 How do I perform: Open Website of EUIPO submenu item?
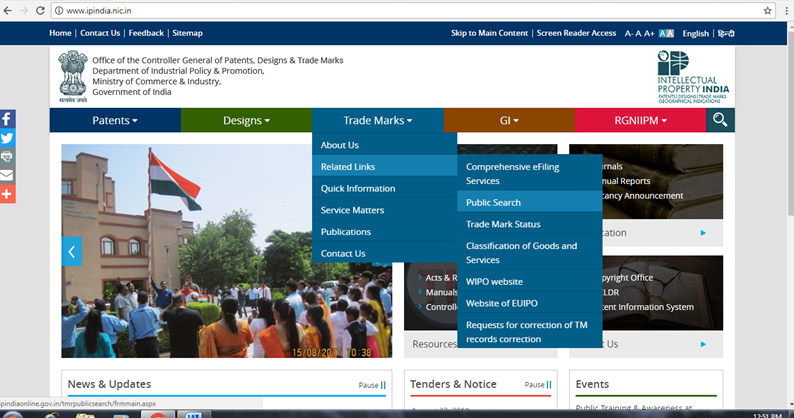click(530, 303)
